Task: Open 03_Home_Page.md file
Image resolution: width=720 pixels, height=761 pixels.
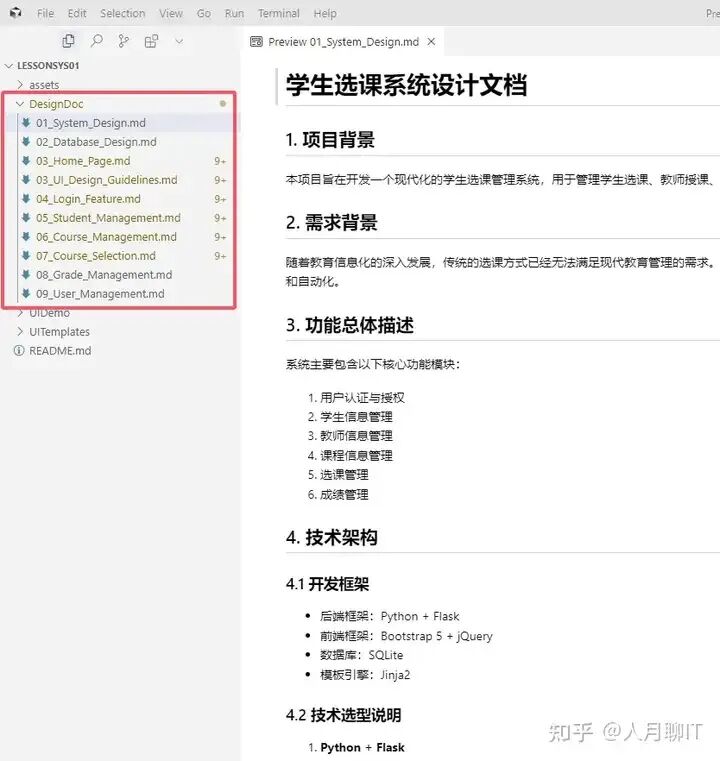Action: click(83, 161)
